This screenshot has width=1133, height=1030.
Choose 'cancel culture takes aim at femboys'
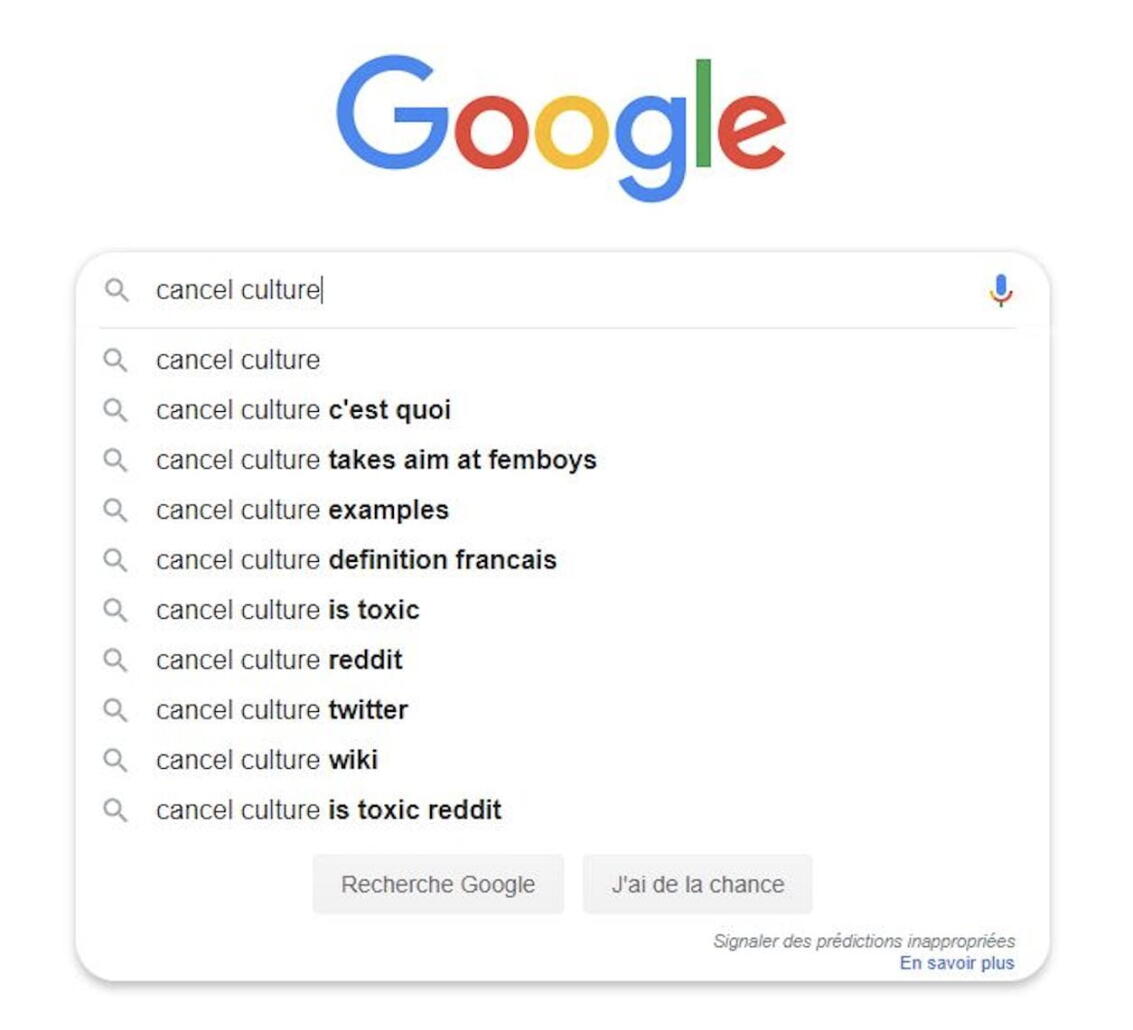tap(376, 460)
